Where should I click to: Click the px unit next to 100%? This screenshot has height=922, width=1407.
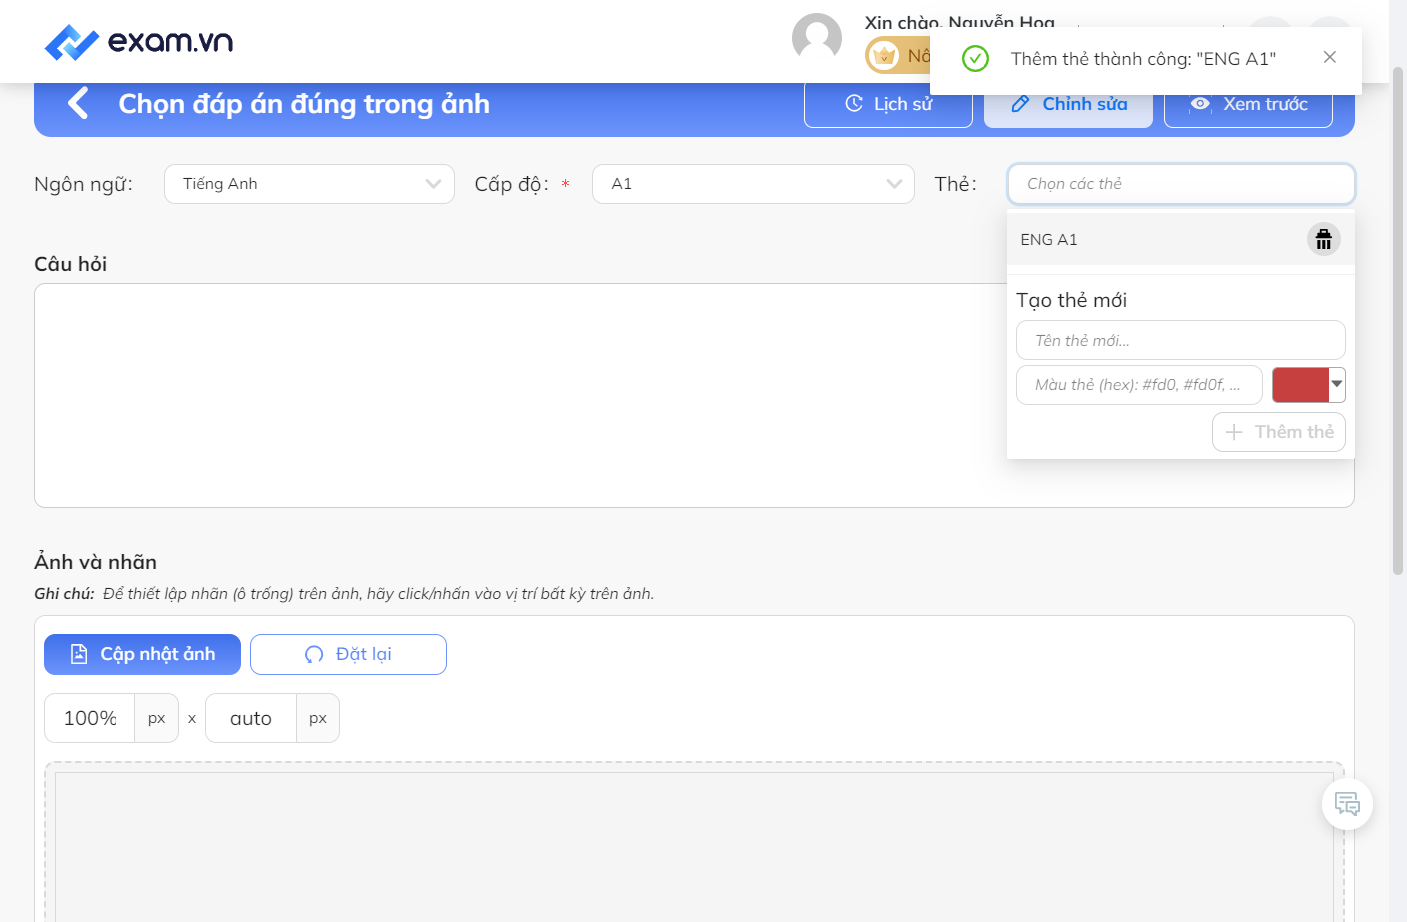point(157,718)
